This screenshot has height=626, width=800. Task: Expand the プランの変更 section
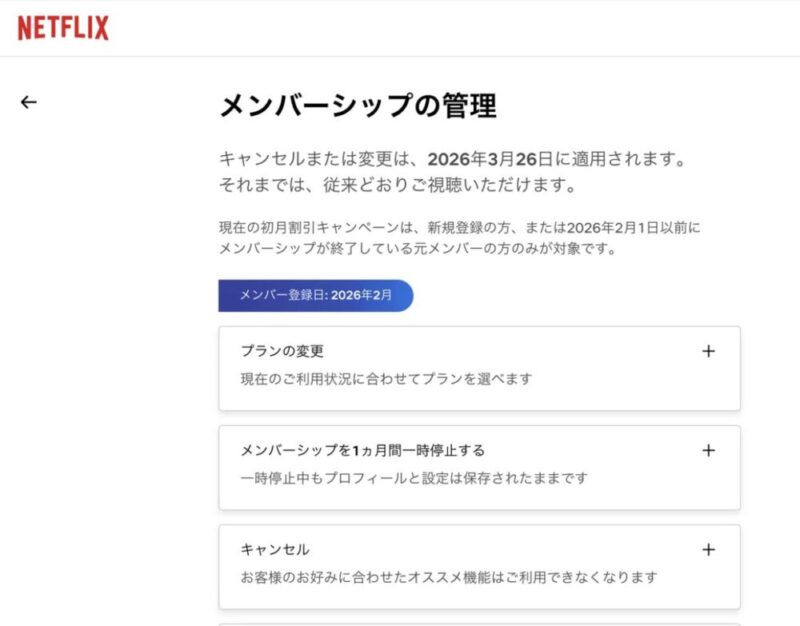tap(282, 351)
